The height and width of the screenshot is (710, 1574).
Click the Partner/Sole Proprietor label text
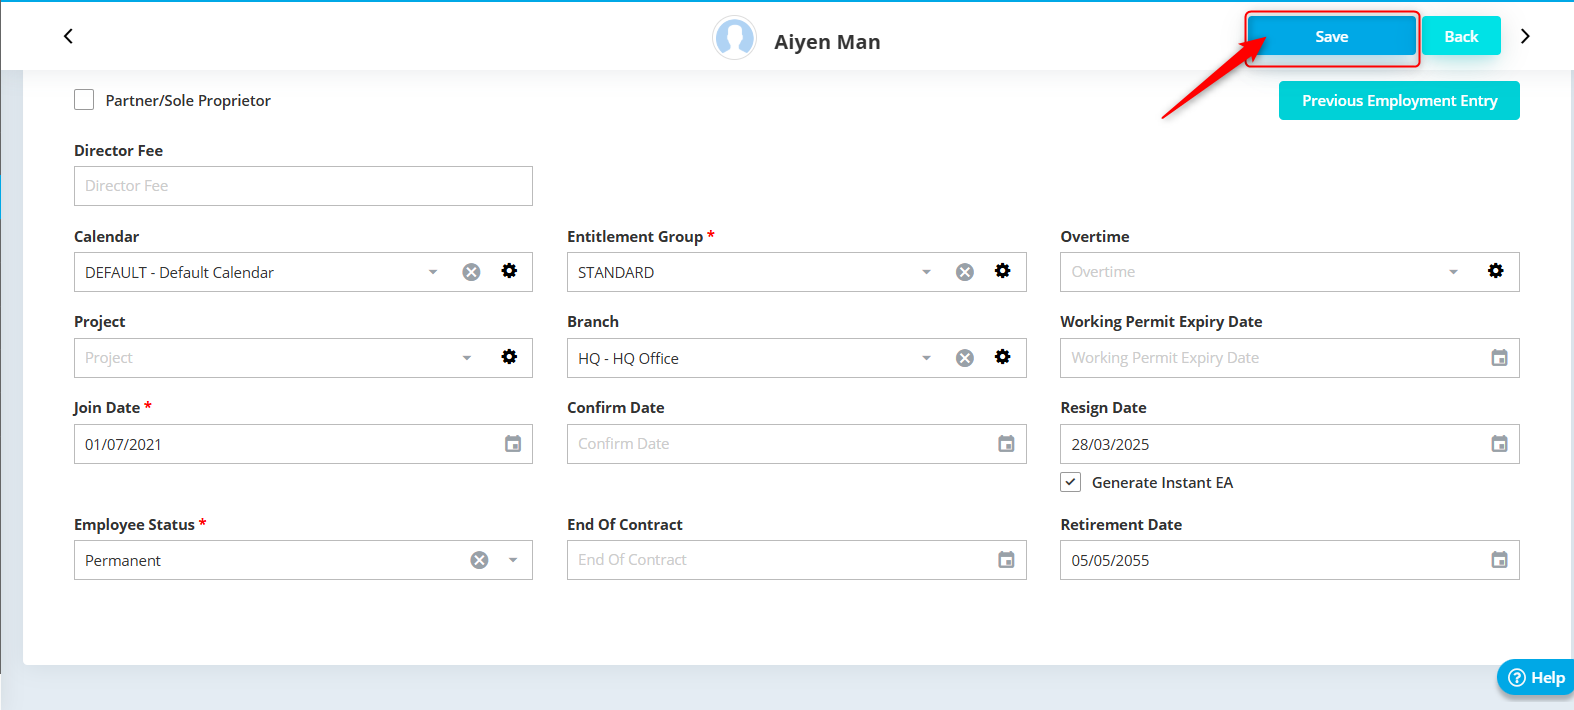coord(188,100)
